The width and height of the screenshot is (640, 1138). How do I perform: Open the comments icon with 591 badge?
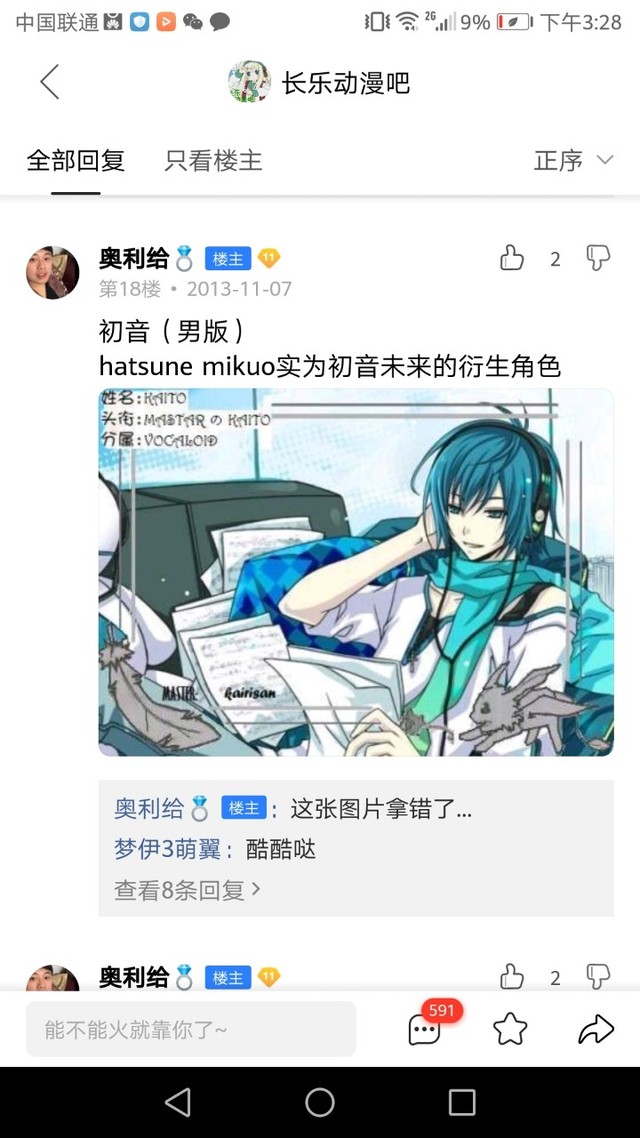425,1028
